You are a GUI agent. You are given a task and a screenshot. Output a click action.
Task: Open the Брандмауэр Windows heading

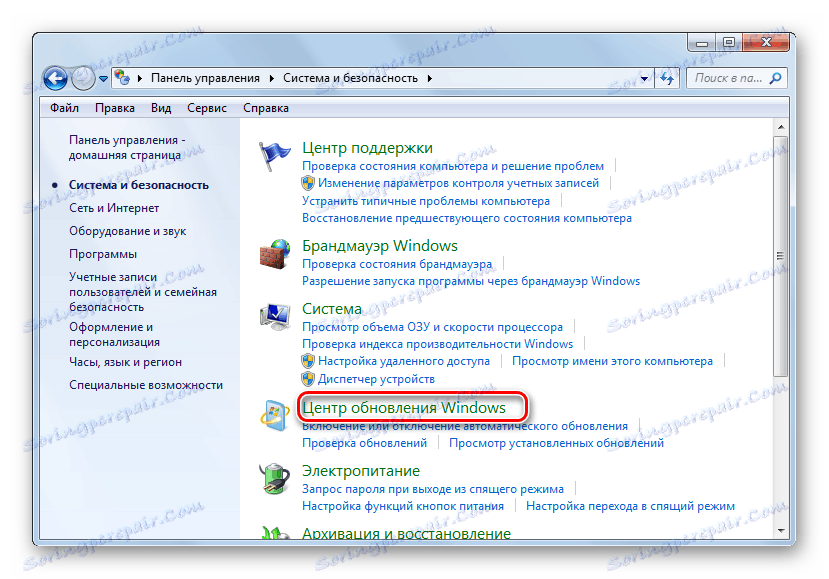point(380,246)
